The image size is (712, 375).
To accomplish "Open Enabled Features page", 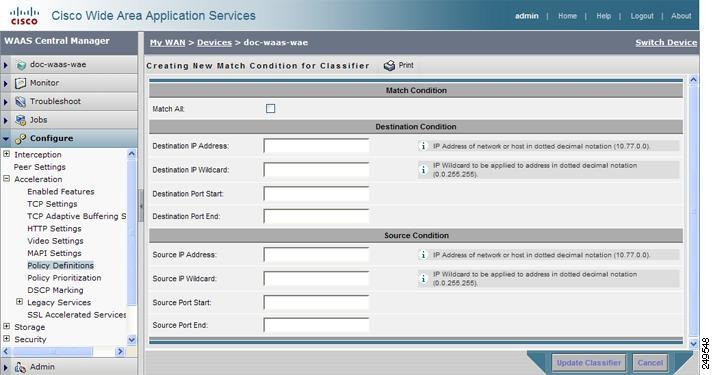I will (x=61, y=192).
